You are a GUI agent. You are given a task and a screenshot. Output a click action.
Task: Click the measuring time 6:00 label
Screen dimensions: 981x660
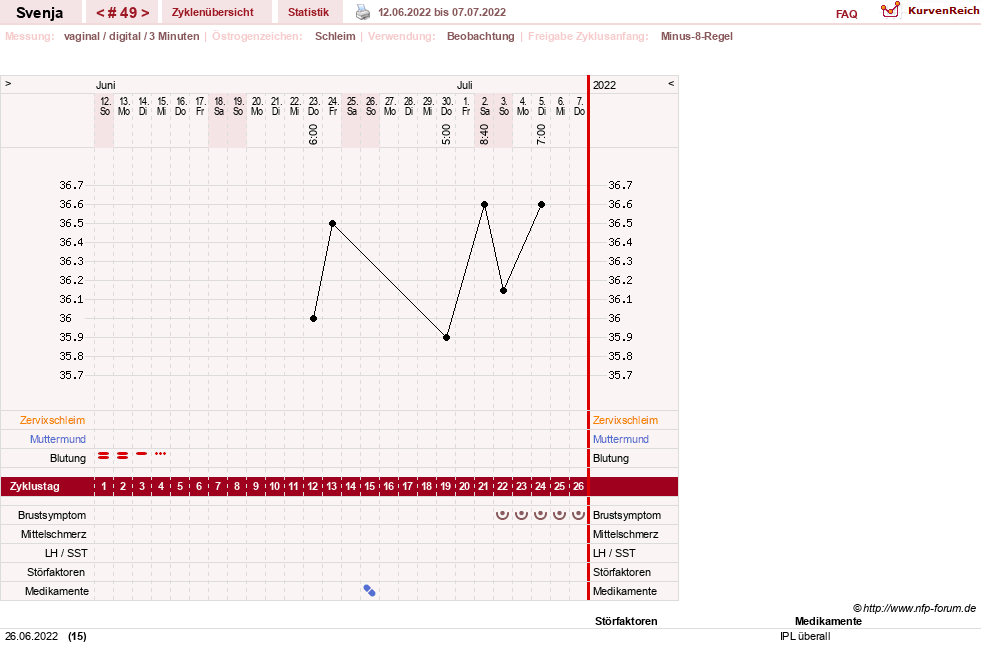(x=313, y=135)
